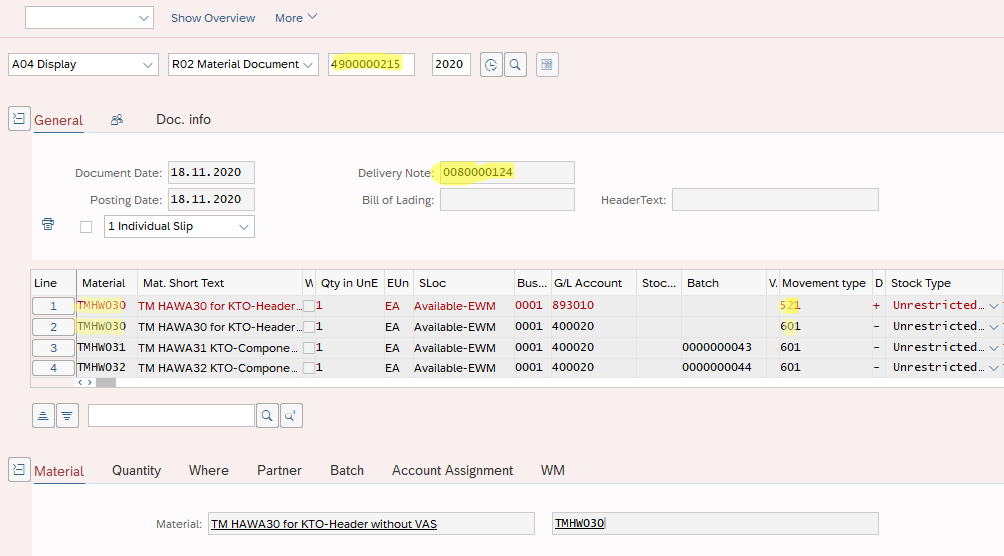Image resolution: width=1004 pixels, height=556 pixels.
Task: Open TM HAWA30 for KTO-Header without VAS link
Action: point(324,524)
